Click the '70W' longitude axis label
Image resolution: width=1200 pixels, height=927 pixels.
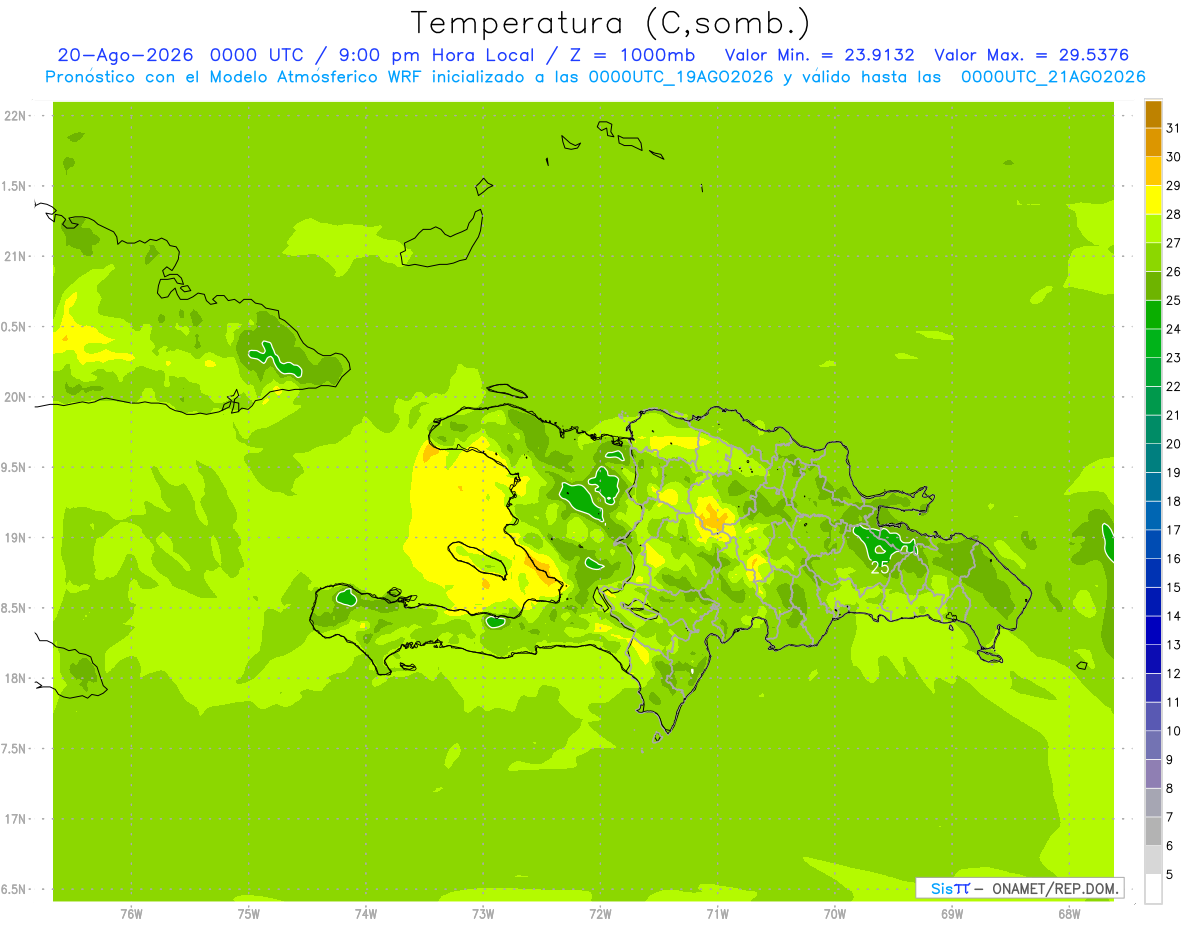tap(835, 914)
